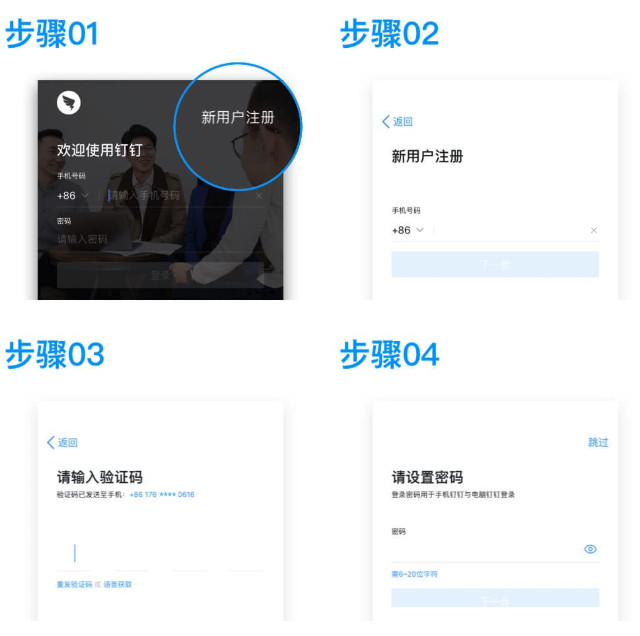Image resolution: width=640 pixels, height=636 pixels.
Task: Click the phone number input in step 02
Action: coord(510,230)
